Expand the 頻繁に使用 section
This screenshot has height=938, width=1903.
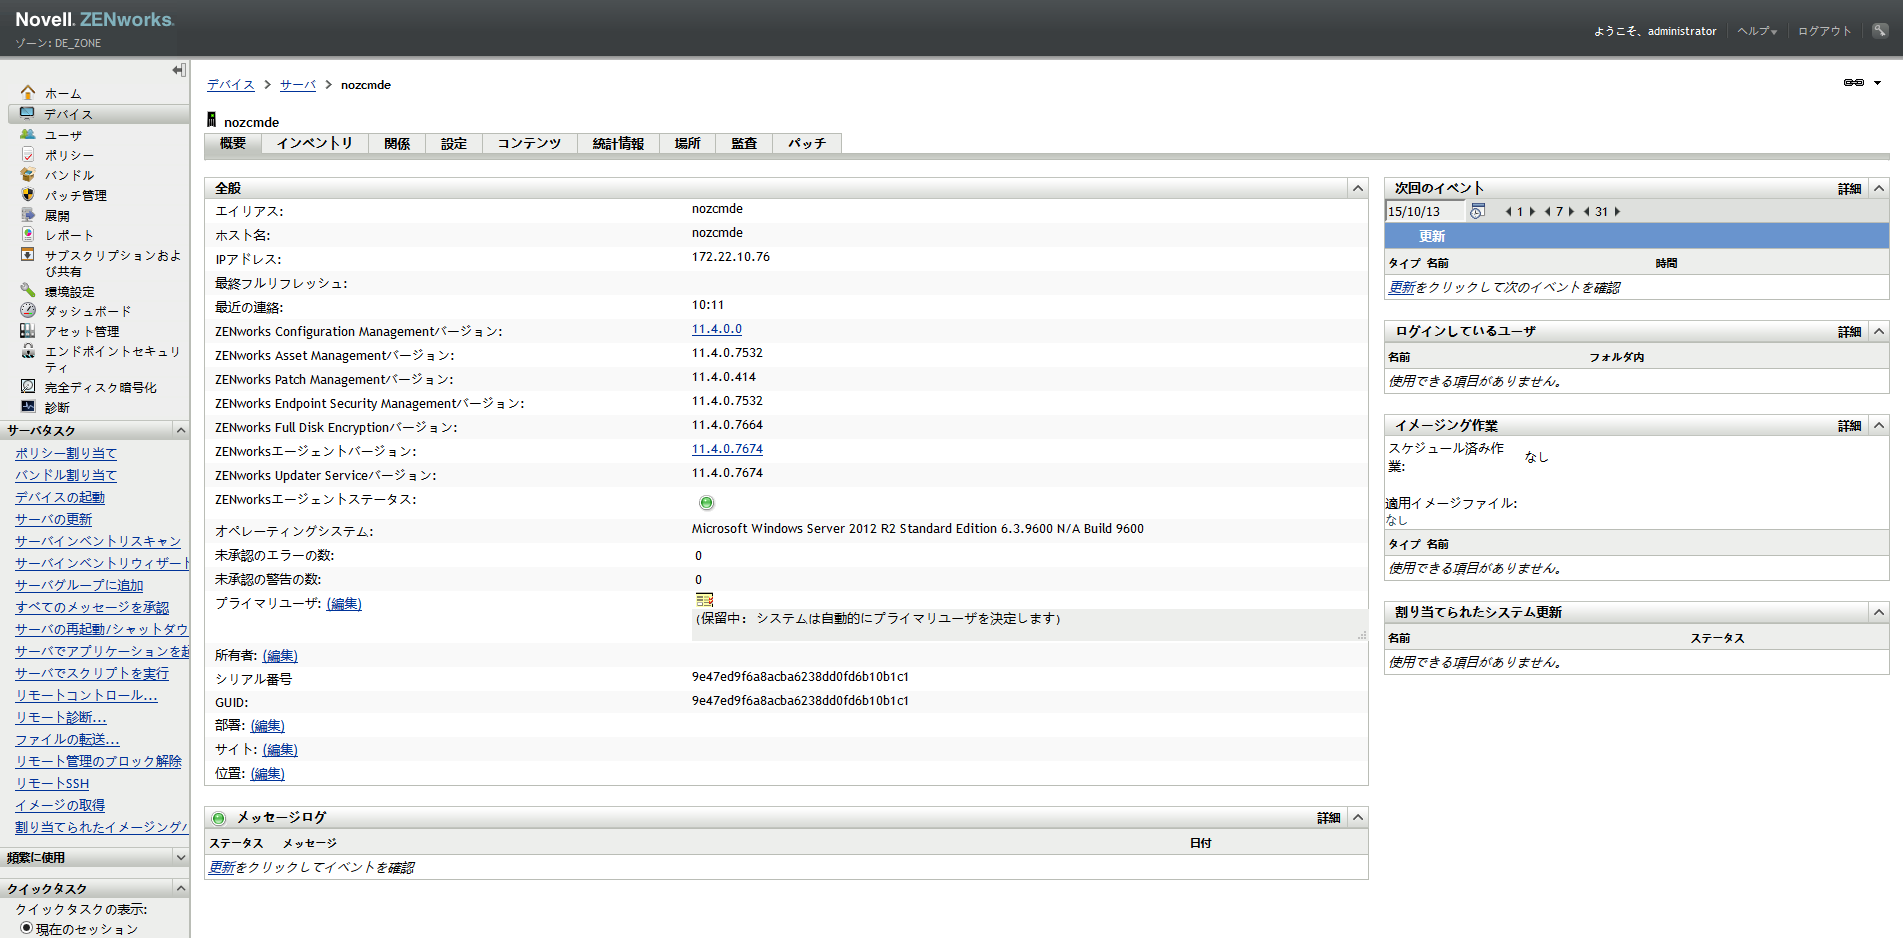181,857
